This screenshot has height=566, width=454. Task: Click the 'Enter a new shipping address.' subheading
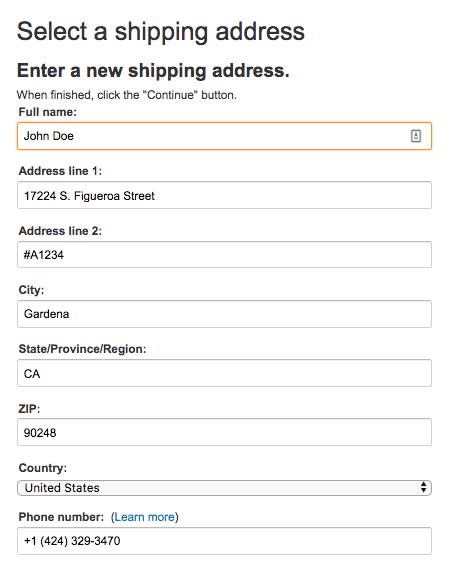point(153,71)
